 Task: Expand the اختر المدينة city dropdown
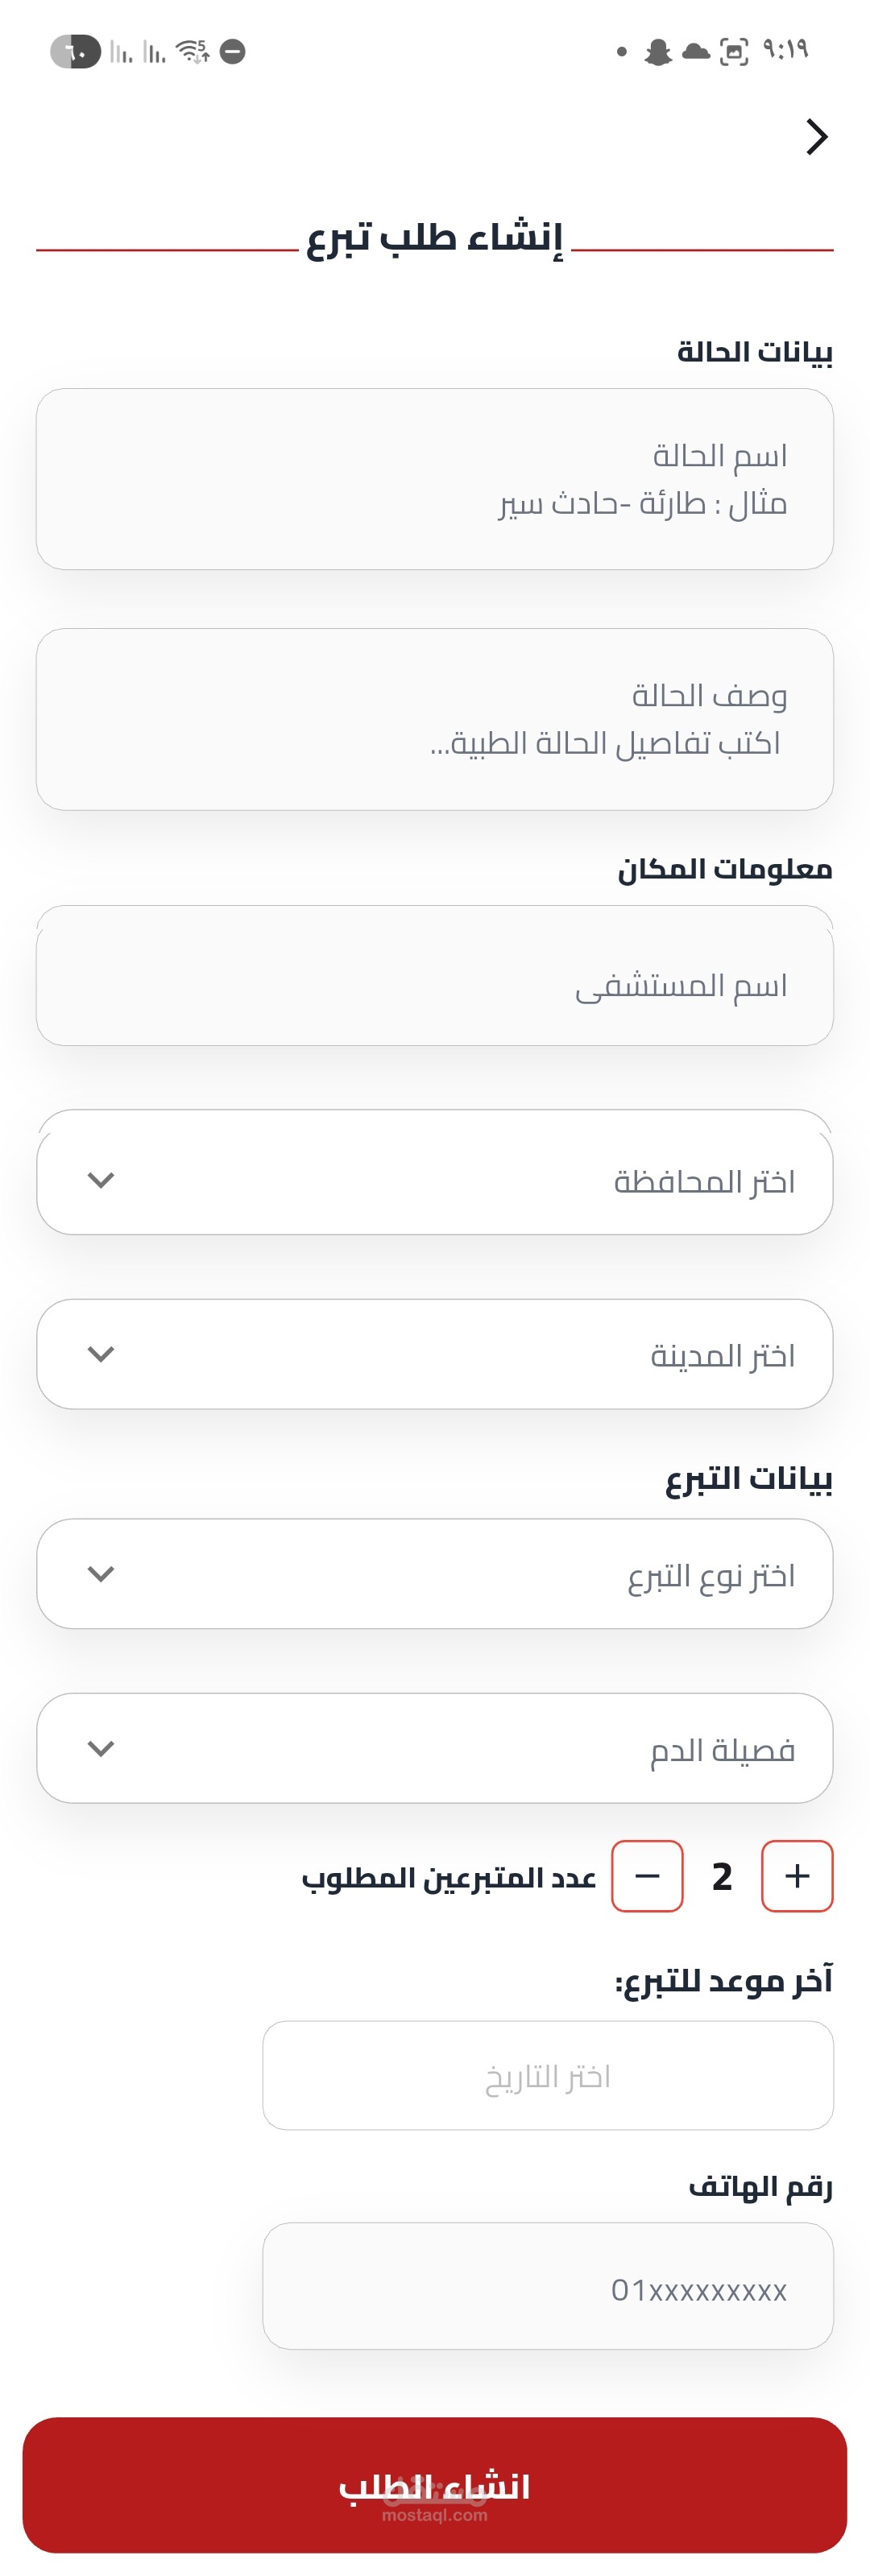[x=435, y=1354]
